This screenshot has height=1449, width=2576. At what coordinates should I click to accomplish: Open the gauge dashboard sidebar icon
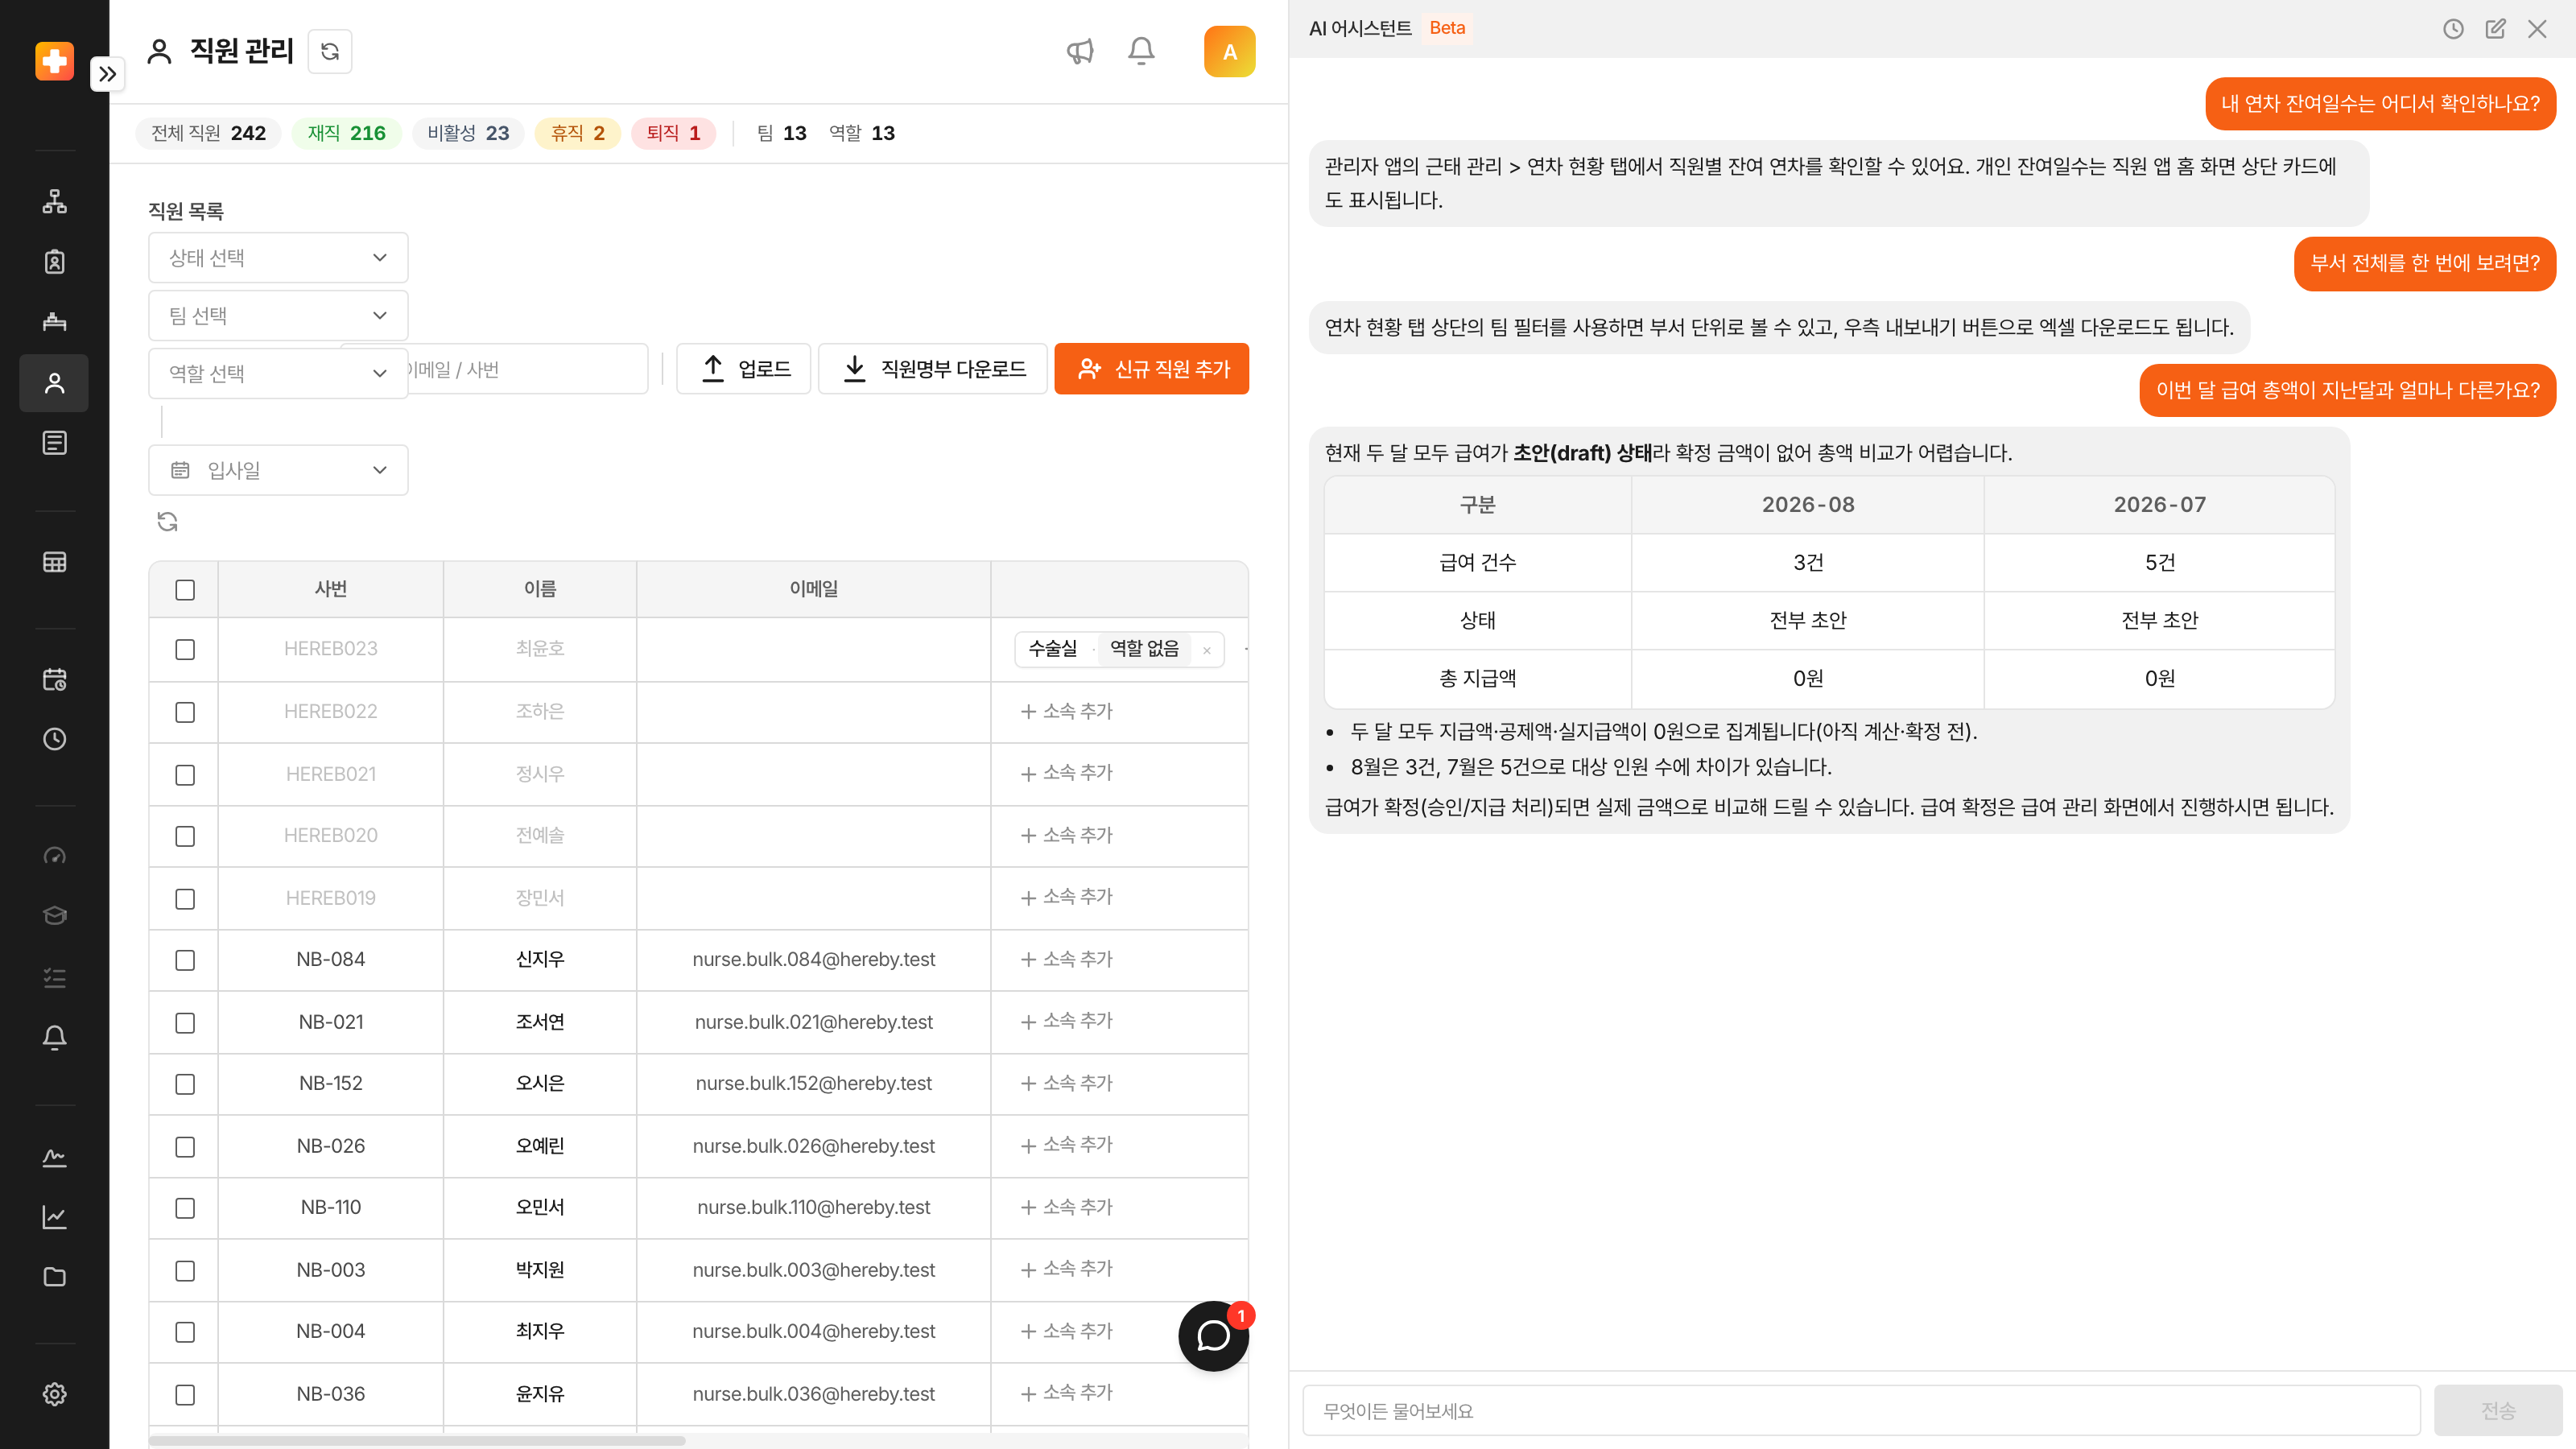(54, 856)
